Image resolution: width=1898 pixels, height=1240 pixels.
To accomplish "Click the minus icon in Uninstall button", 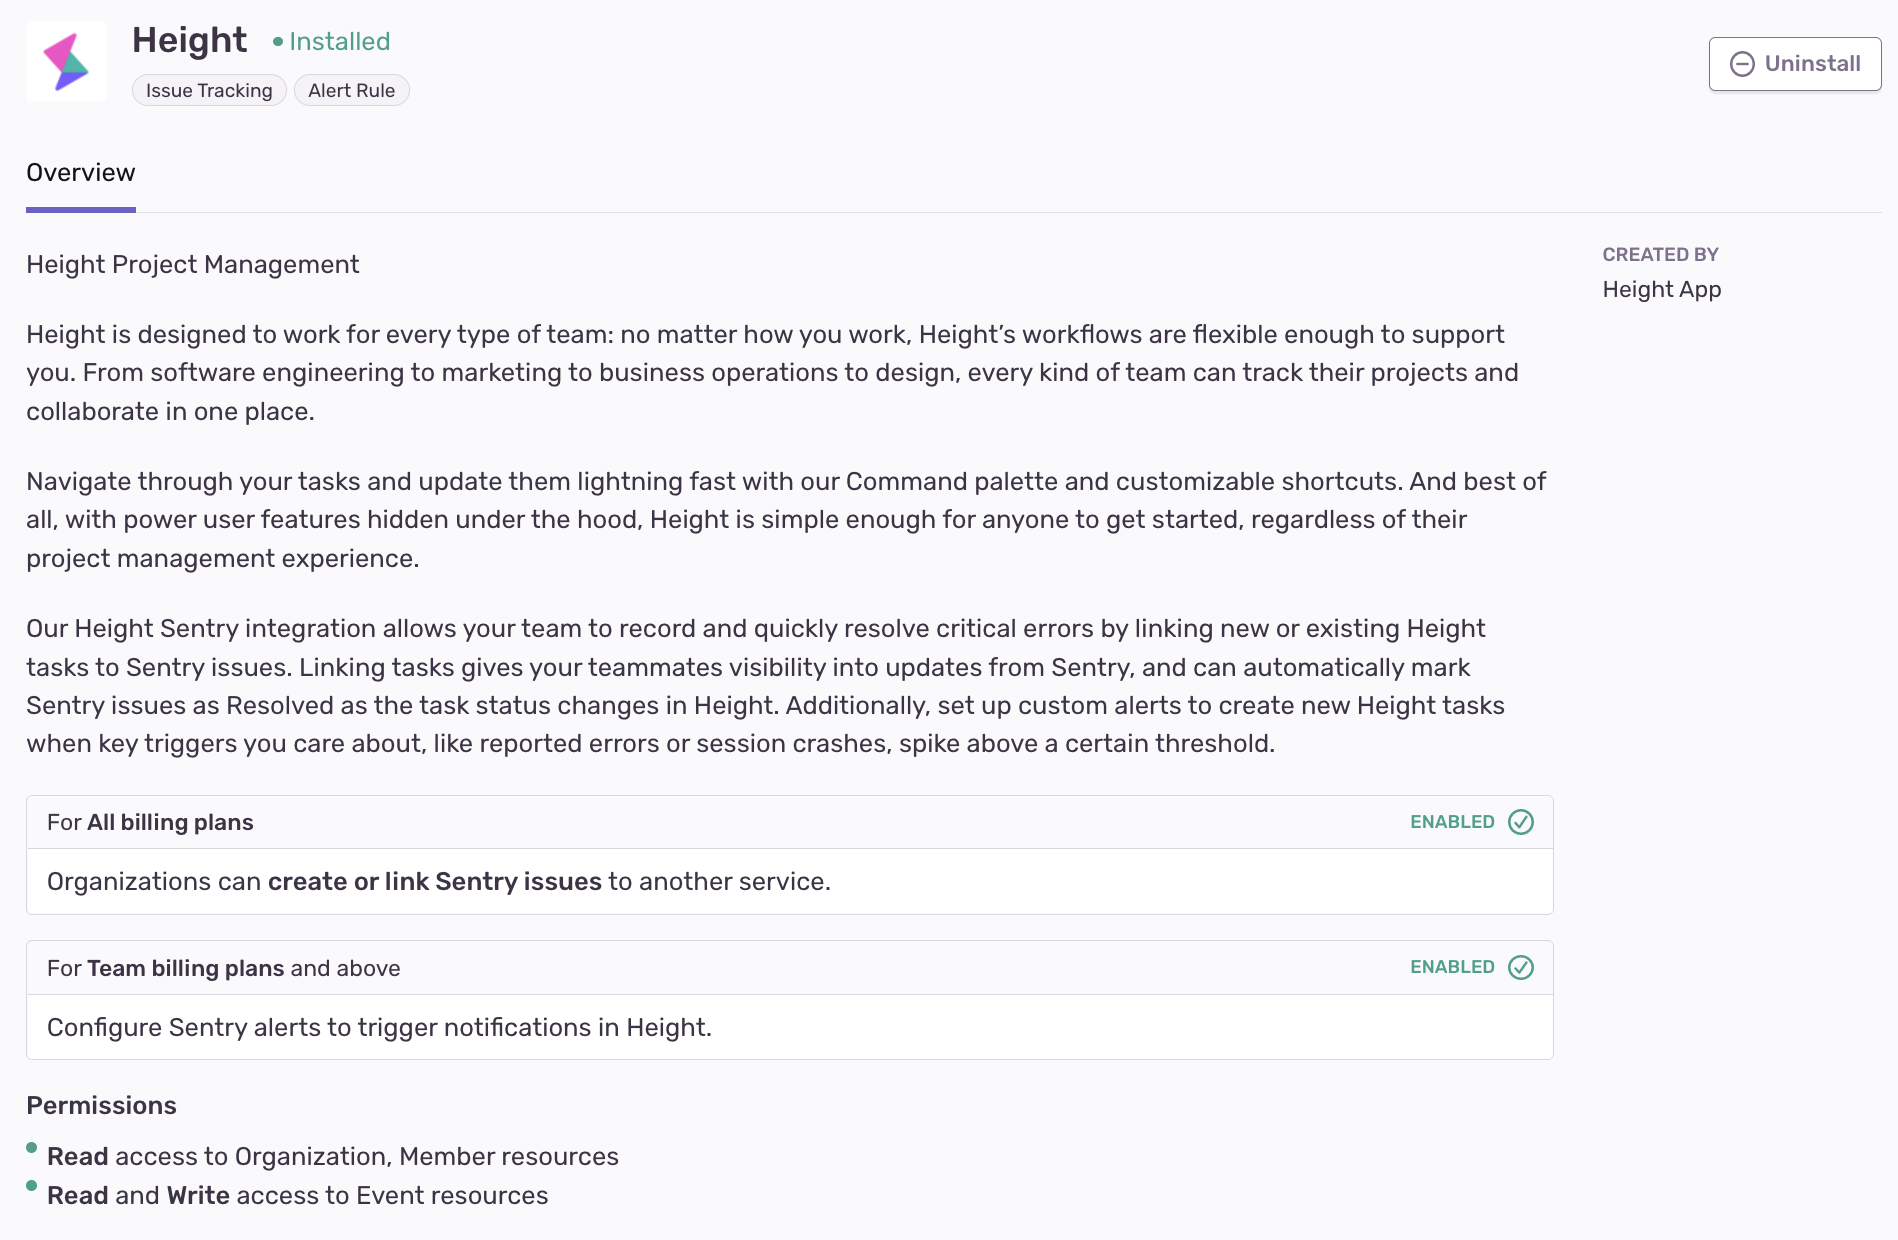I will pyautogui.click(x=1742, y=64).
